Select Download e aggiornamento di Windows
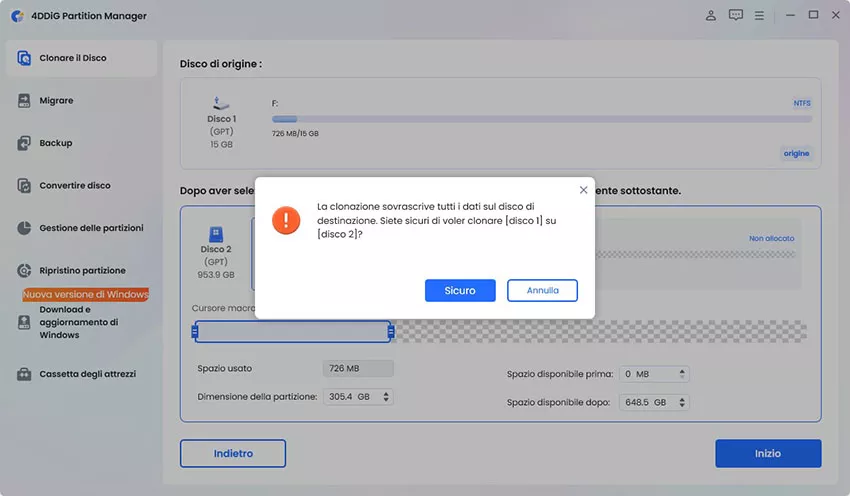The height and width of the screenshot is (496, 850). pos(78,322)
